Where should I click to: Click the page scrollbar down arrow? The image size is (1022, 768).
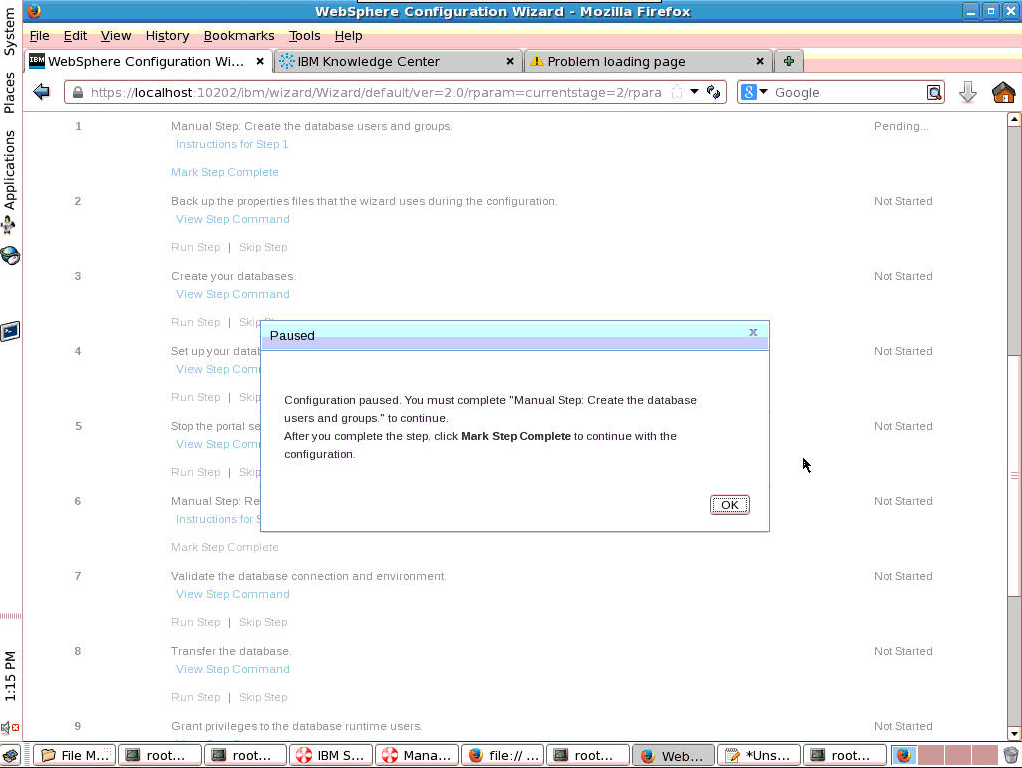pos(1014,733)
